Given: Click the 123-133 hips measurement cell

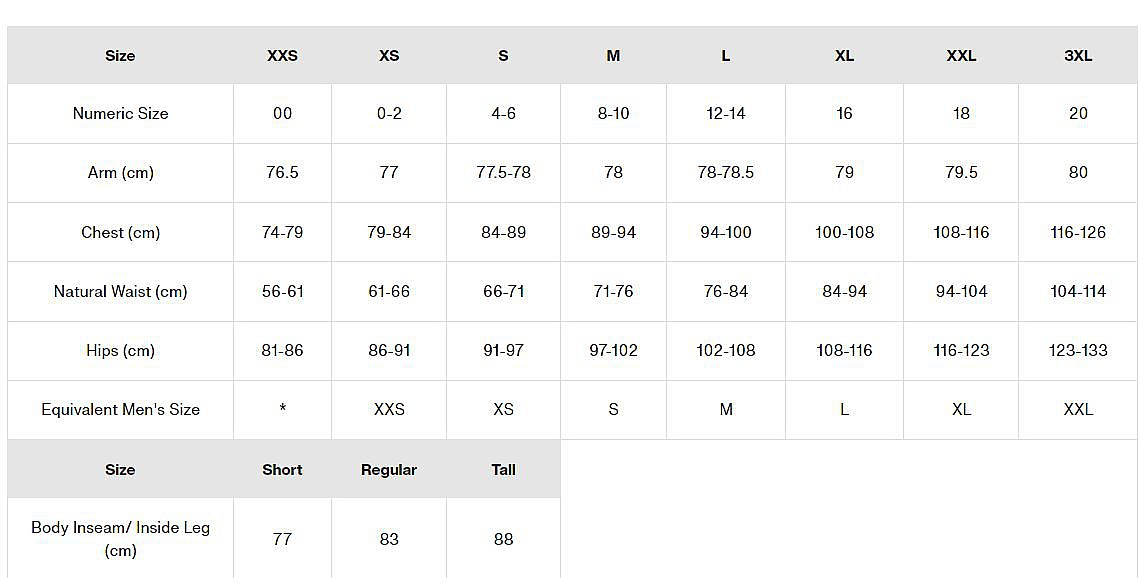Looking at the screenshot, I should pyautogui.click(x=1077, y=351).
